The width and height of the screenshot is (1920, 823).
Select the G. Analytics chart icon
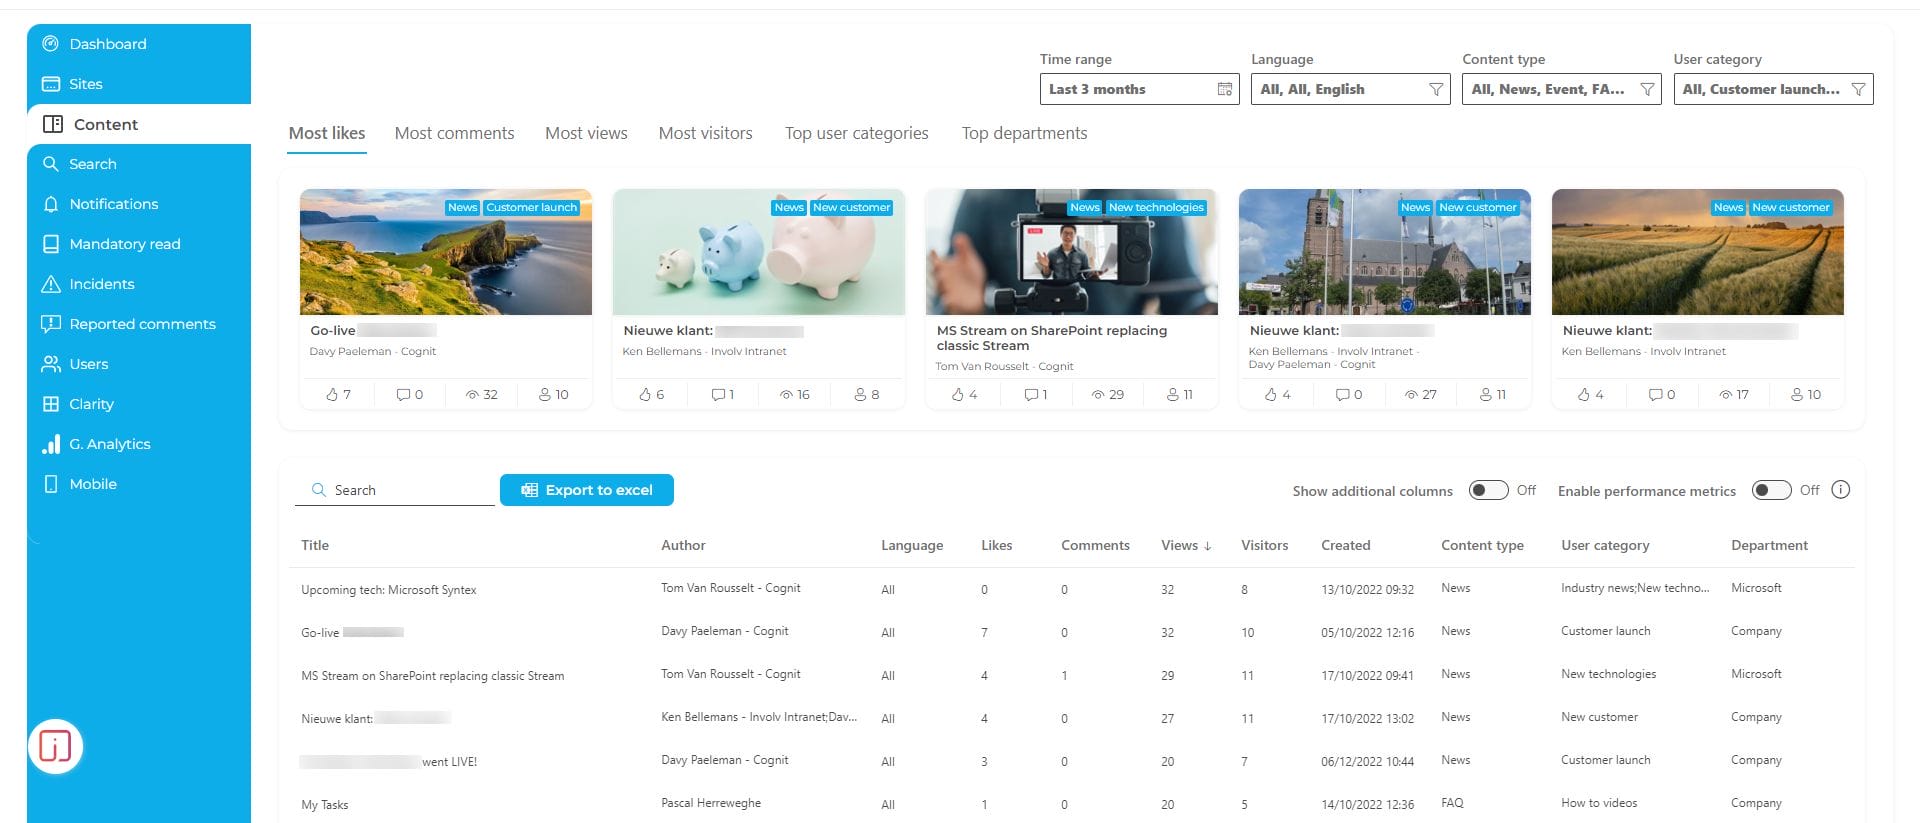point(50,444)
